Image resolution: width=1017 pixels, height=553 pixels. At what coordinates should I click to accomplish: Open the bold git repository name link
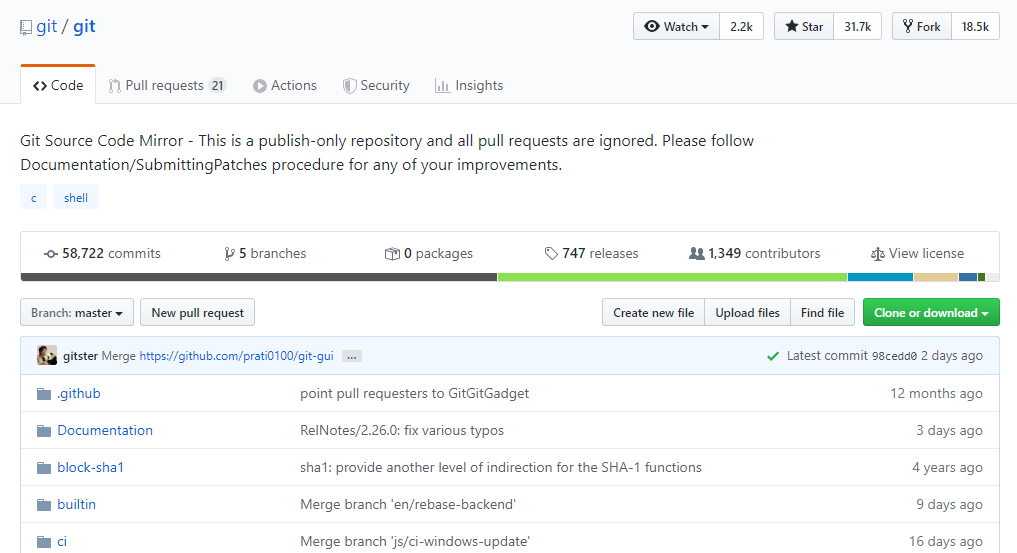pyautogui.click(x=84, y=27)
